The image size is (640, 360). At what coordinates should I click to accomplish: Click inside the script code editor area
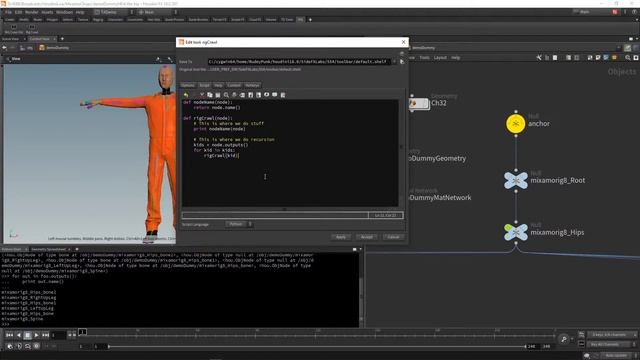pyautogui.click(x=290, y=153)
